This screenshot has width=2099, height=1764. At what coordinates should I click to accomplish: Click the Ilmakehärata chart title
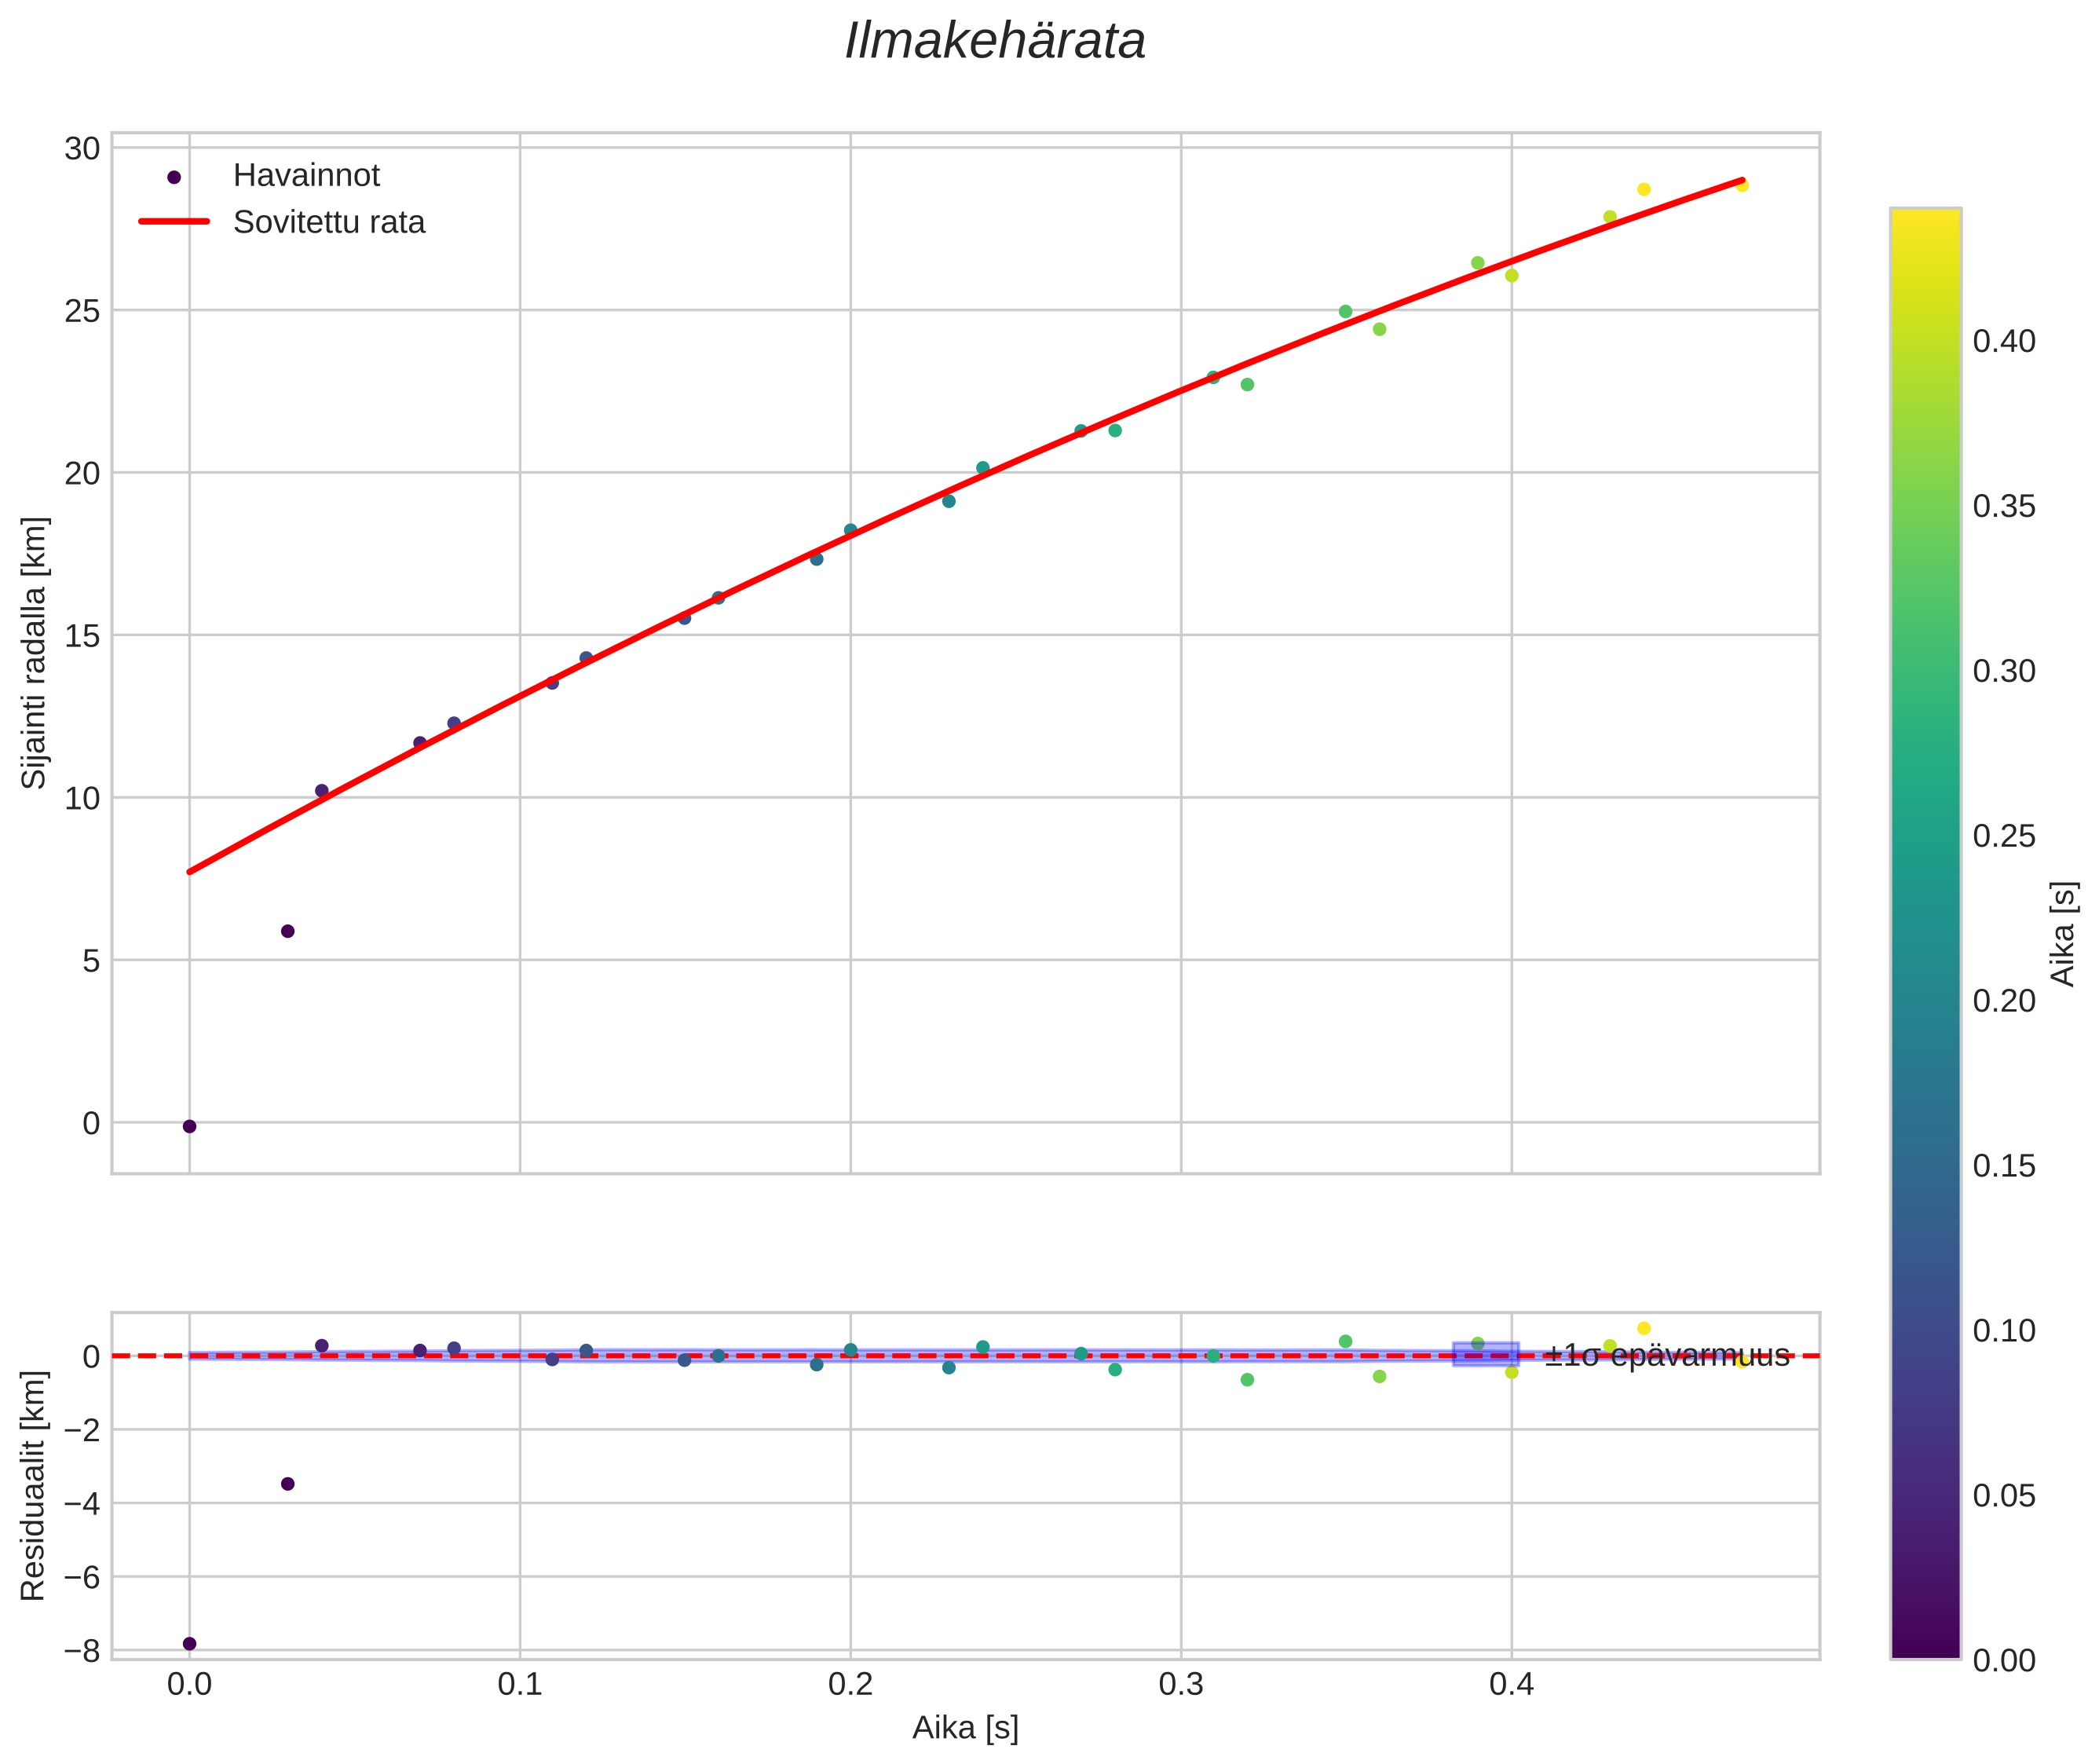pyautogui.click(x=994, y=42)
